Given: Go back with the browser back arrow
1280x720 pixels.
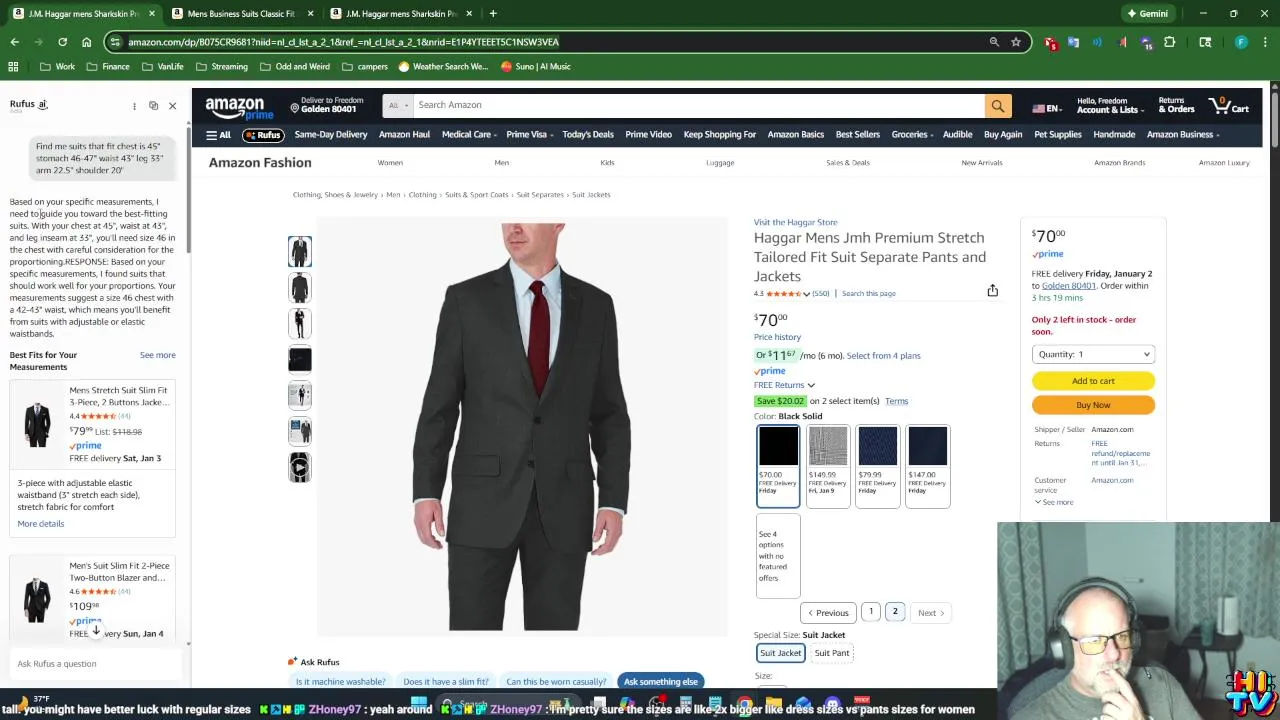Looking at the screenshot, I should tap(14, 42).
